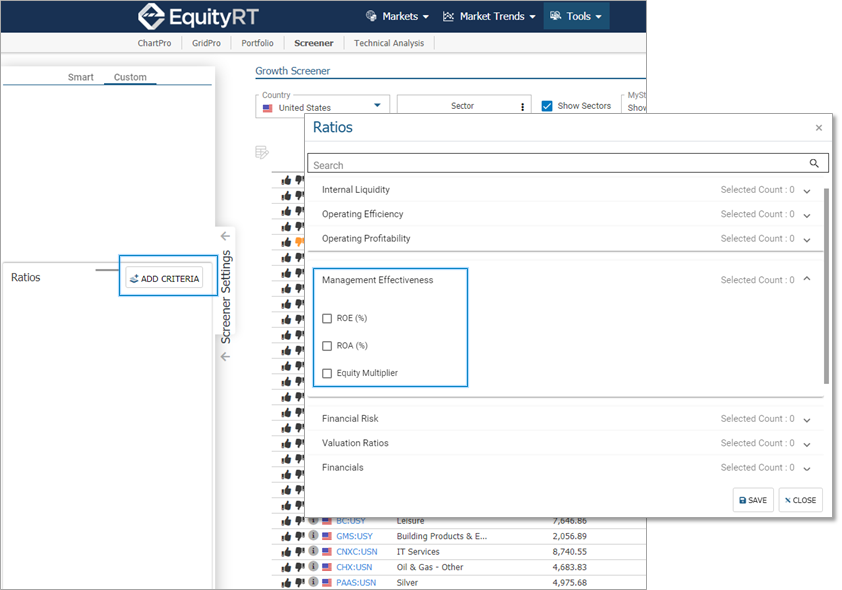Switch to the Smart tab
The image size is (842, 590).
click(81, 77)
